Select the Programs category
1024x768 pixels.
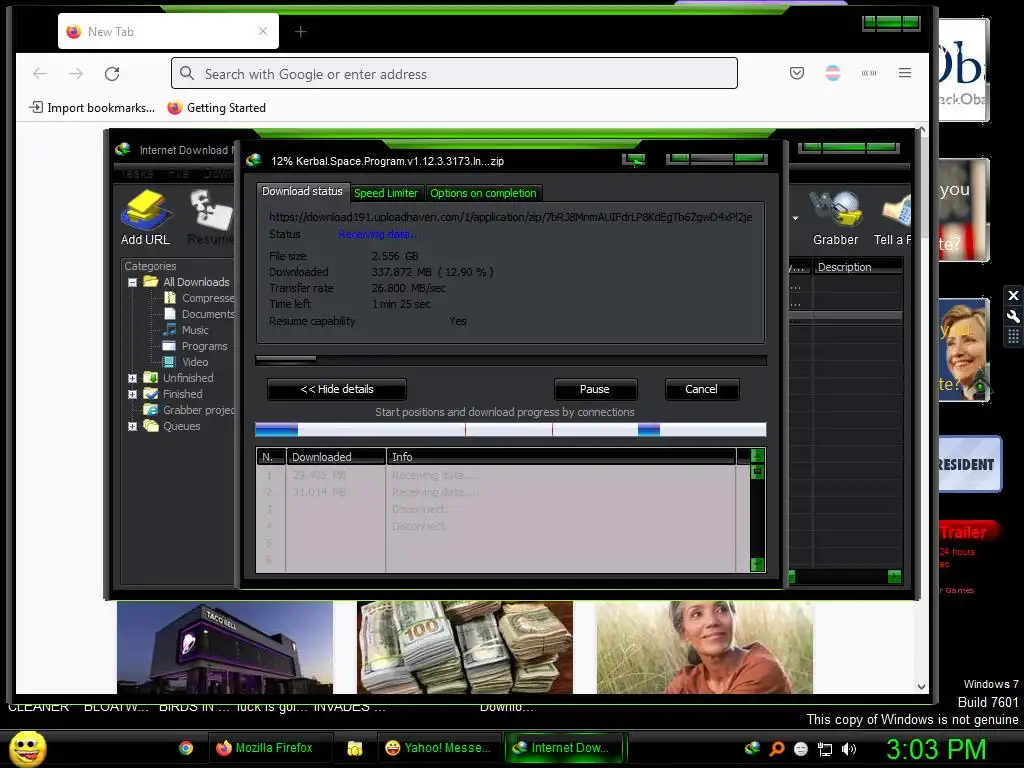[x=195, y=346]
